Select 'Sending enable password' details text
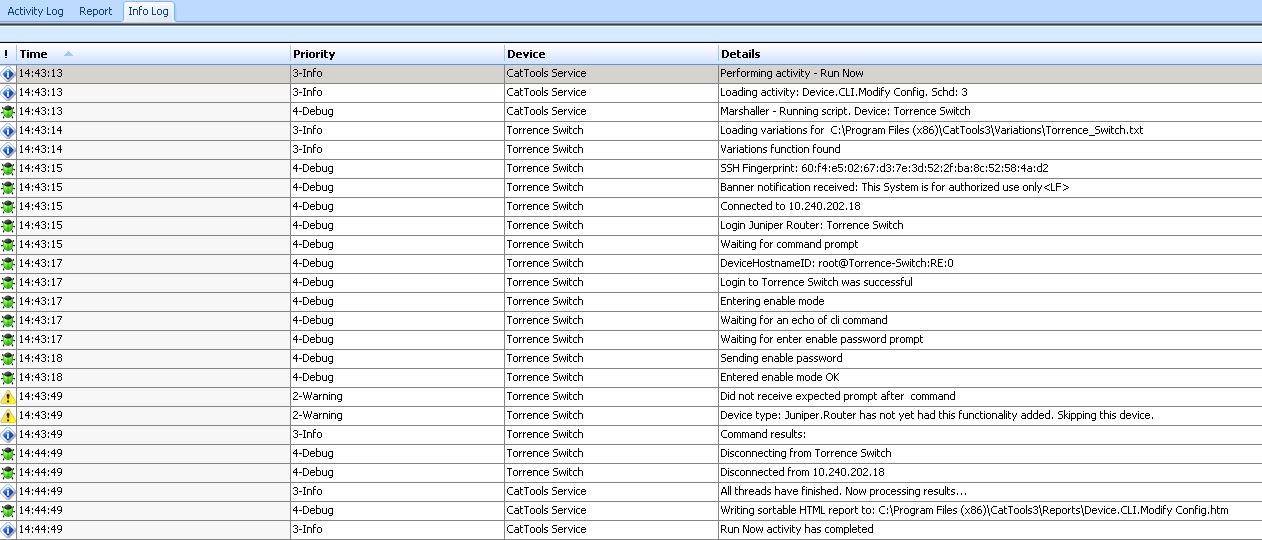1262x540 pixels. click(x=781, y=358)
